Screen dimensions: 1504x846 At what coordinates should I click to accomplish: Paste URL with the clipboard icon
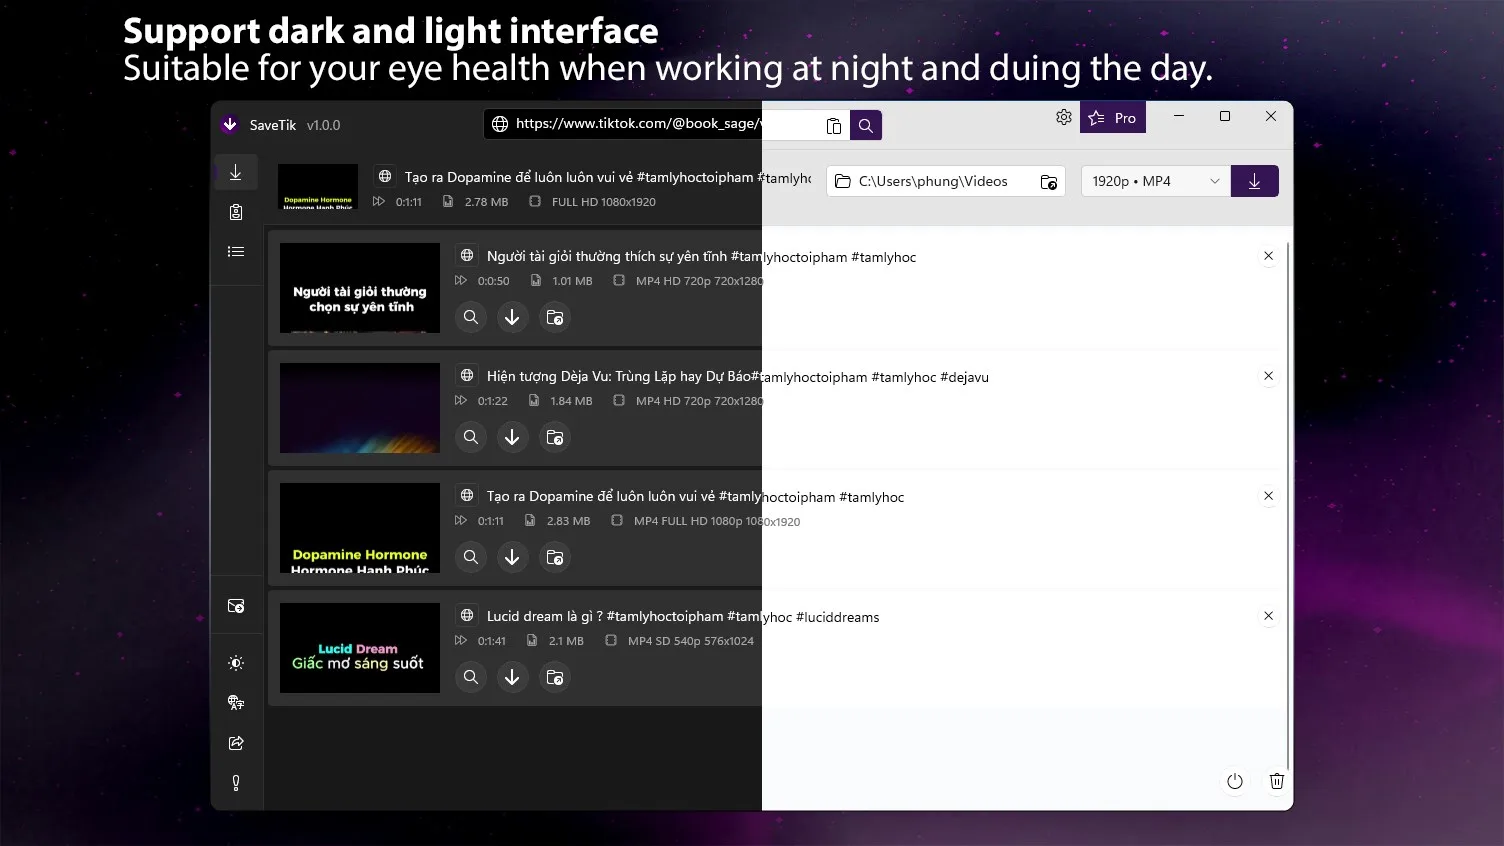pos(834,125)
